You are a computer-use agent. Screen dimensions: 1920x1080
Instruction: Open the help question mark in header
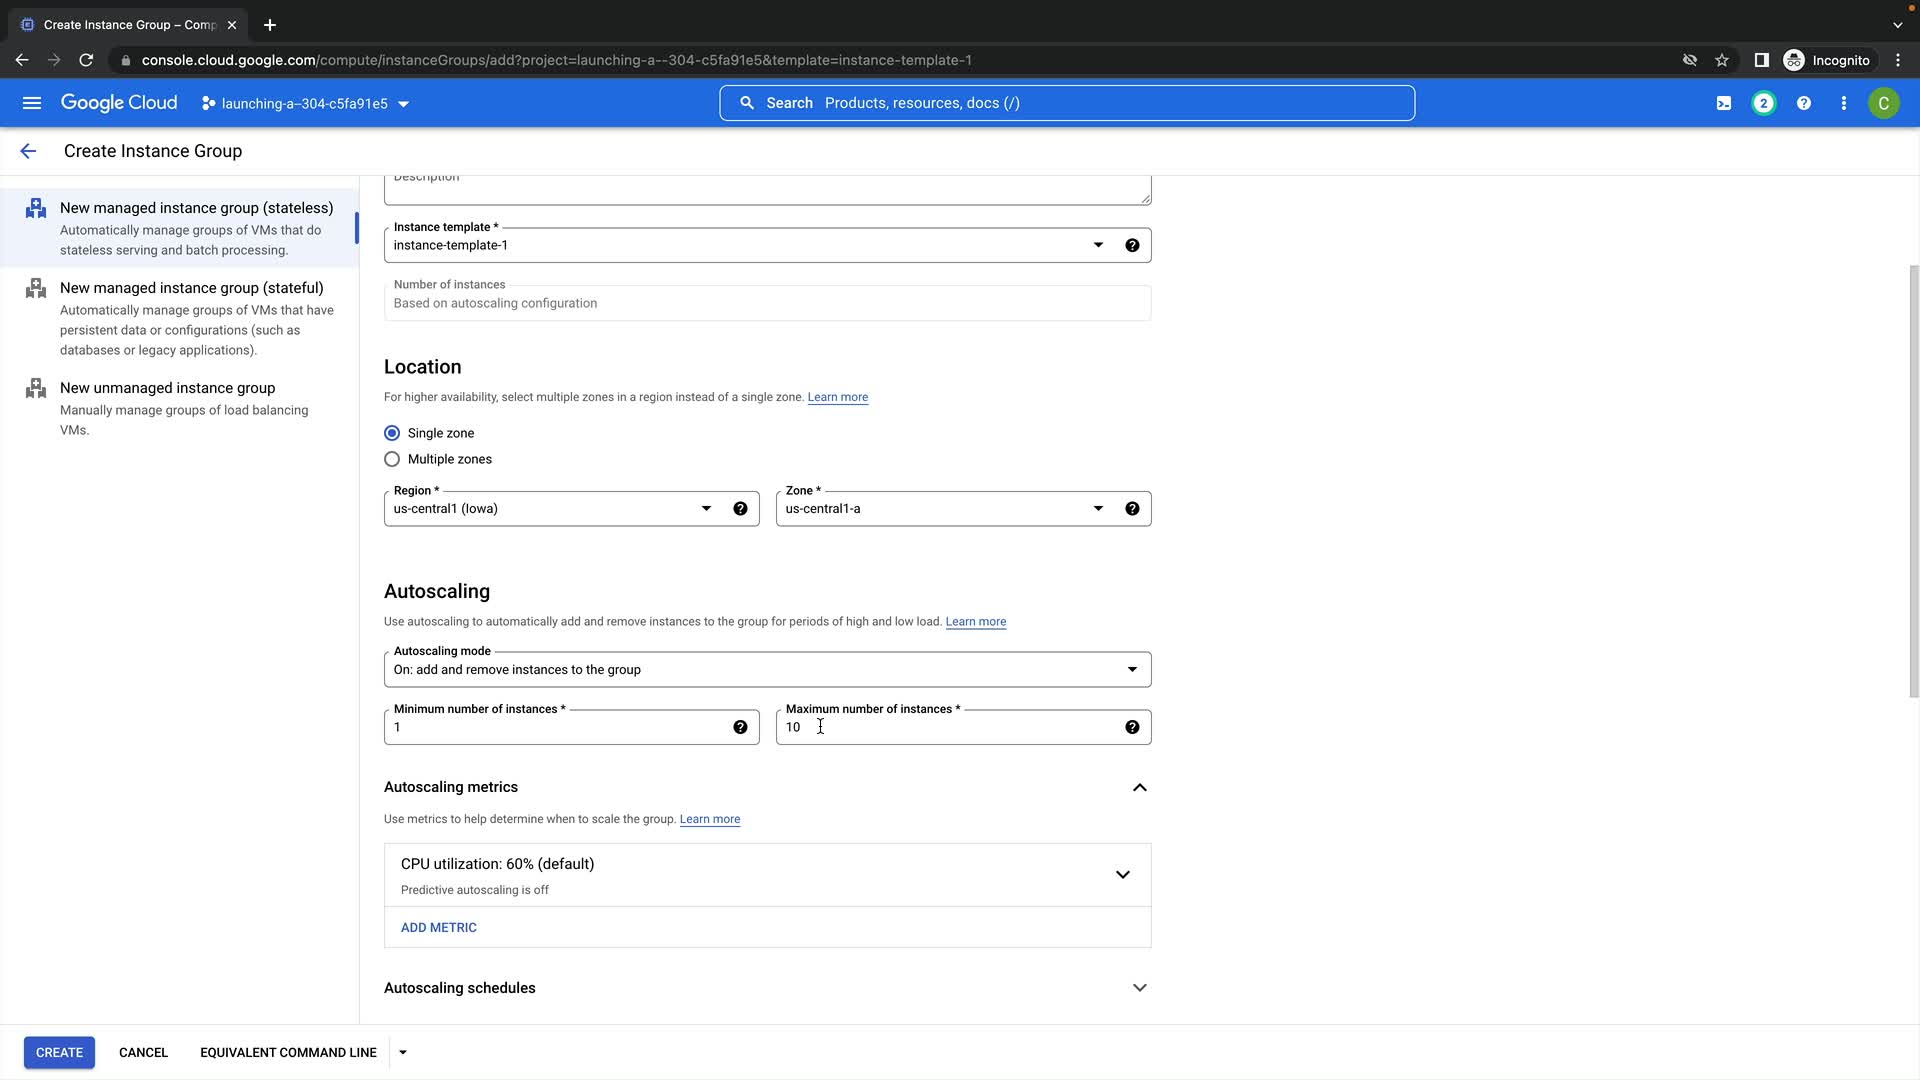click(1804, 103)
